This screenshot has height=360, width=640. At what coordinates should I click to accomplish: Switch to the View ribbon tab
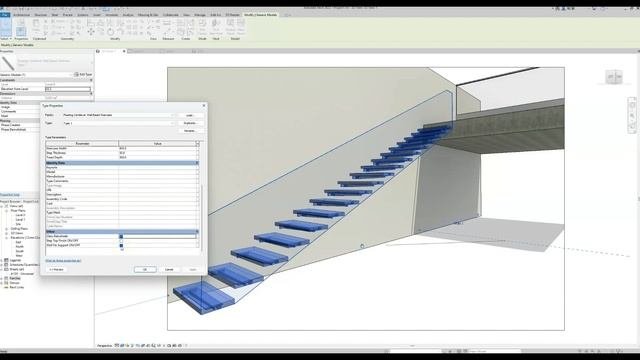tap(187, 15)
